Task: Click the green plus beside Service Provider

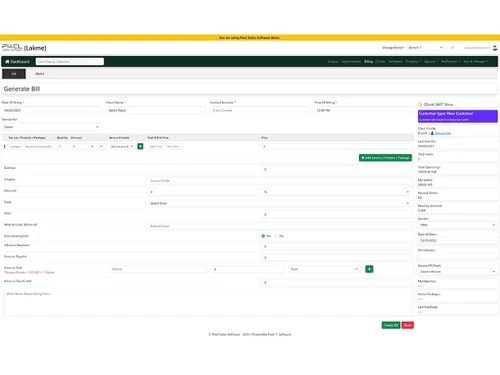Action: point(140,146)
